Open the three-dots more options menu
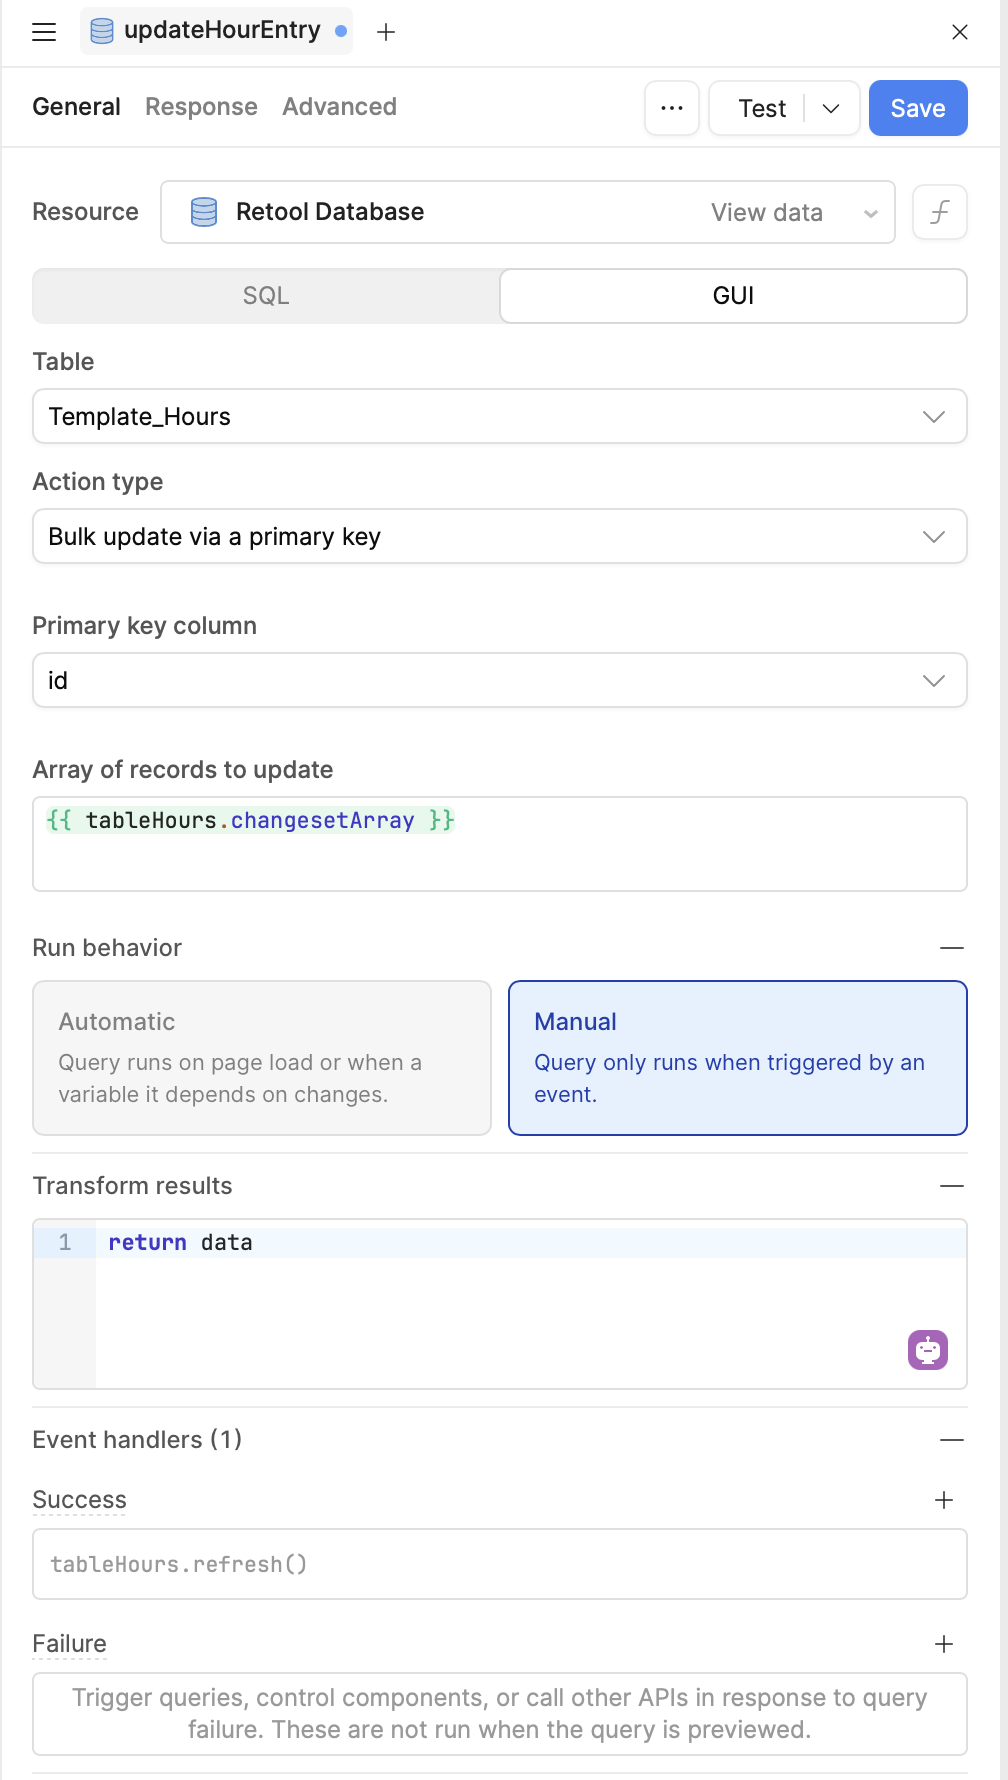The height and width of the screenshot is (1780, 1008). coord(672,108)
